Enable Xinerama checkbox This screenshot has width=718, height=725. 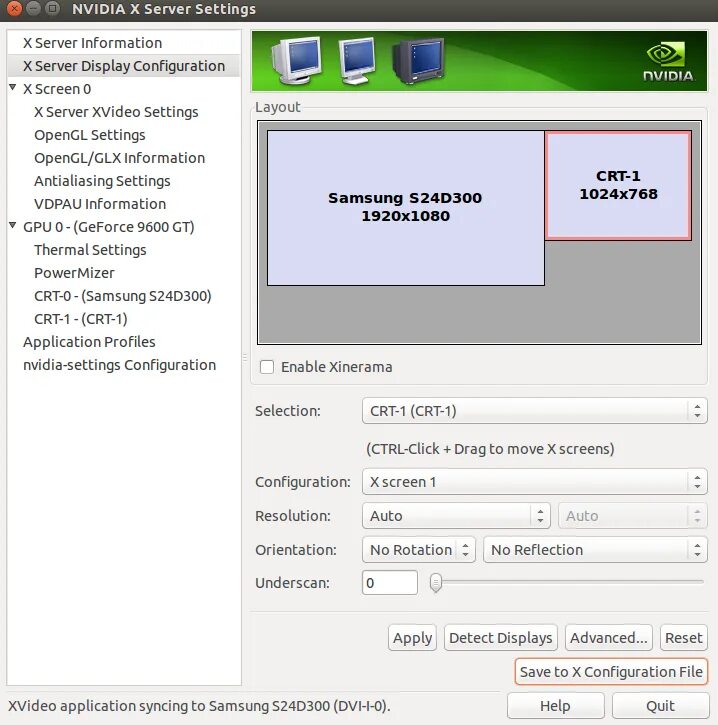point(267,367)
